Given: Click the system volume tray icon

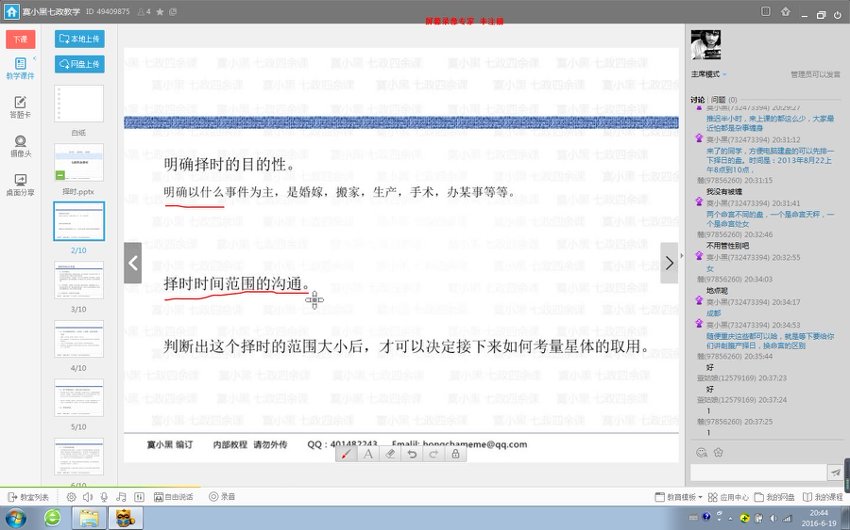Looking at the screenshot, I should [774, 518].
